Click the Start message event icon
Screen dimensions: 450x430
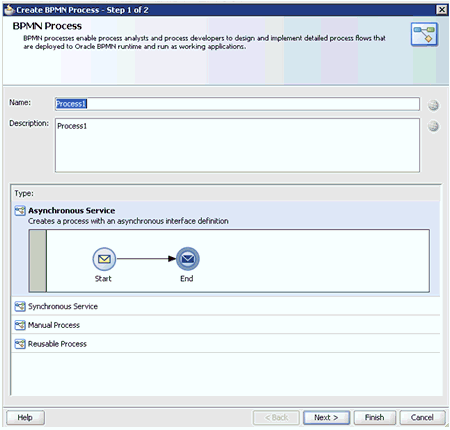tap(104, 259)
